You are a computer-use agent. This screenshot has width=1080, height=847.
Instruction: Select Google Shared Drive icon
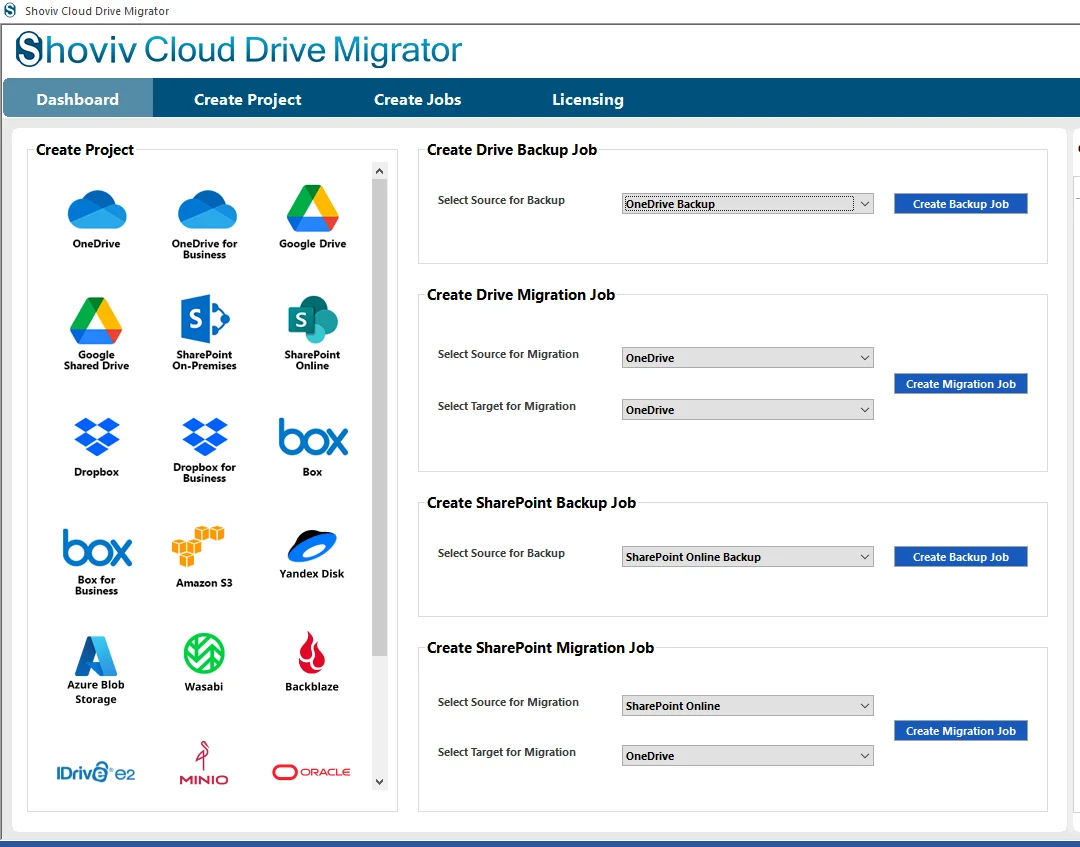96,321
